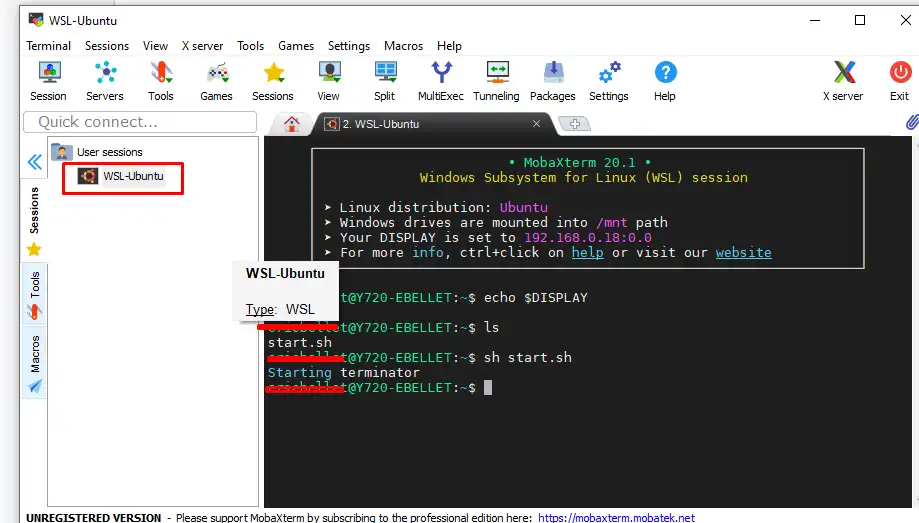919x523 pixels.
Task: Open the X server menu
Action: tap(202, 46)
